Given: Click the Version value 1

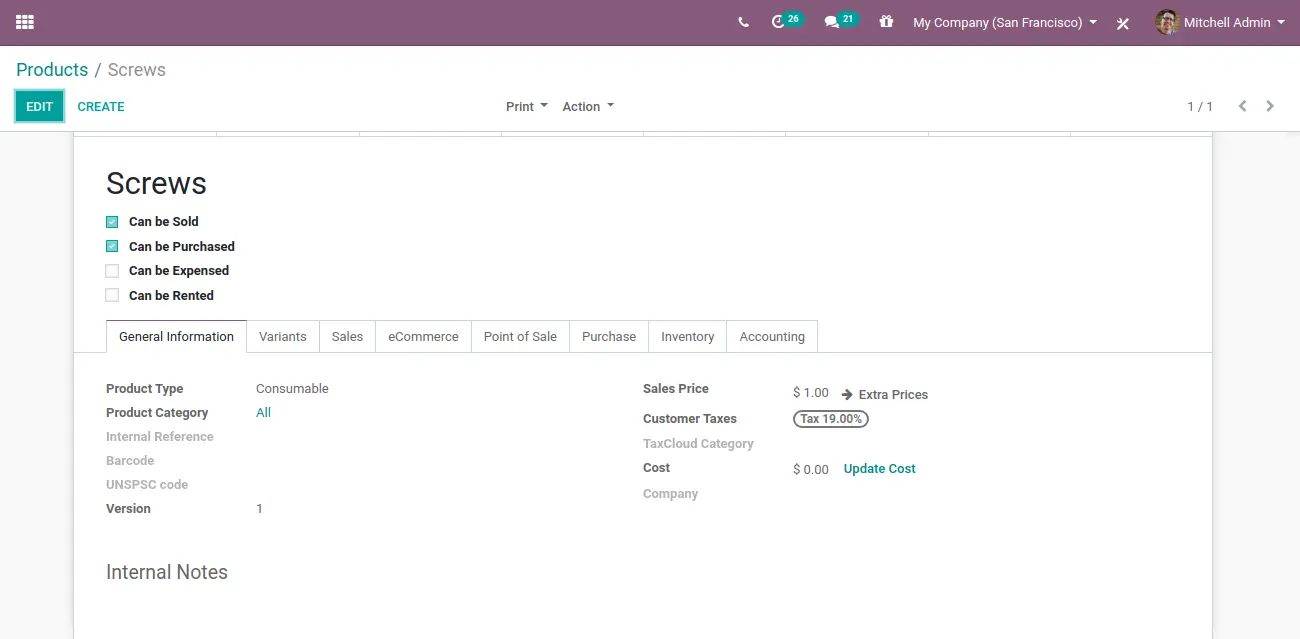Looking at the screenshot, I should click(x=260, y=509).
